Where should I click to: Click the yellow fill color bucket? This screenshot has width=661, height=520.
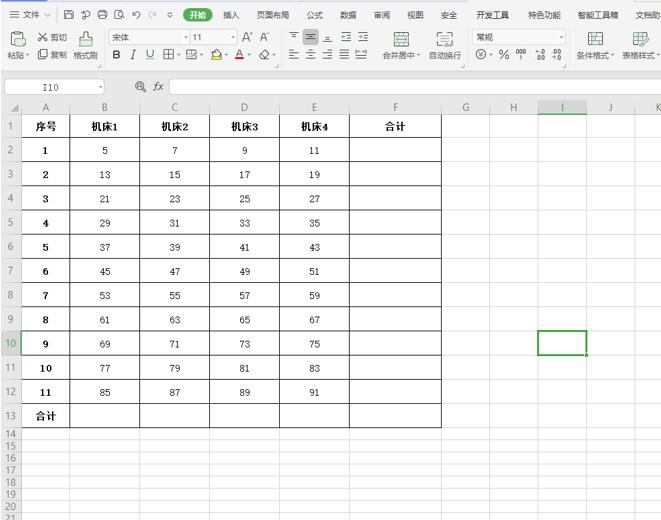coord(216,54)
